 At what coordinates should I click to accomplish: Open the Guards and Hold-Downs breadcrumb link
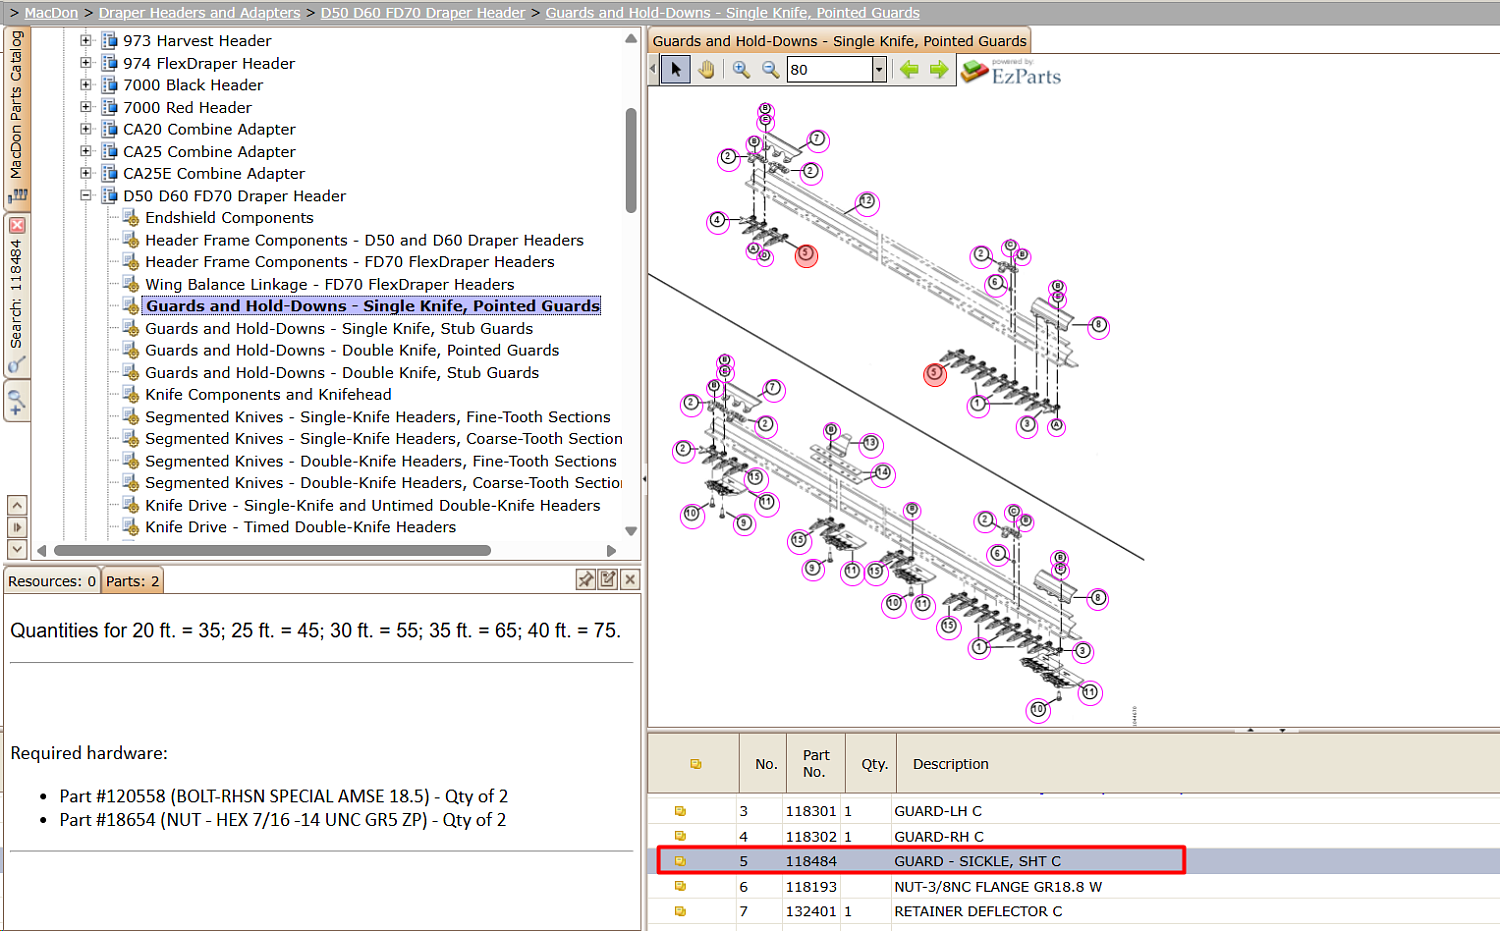click(732, 13)
